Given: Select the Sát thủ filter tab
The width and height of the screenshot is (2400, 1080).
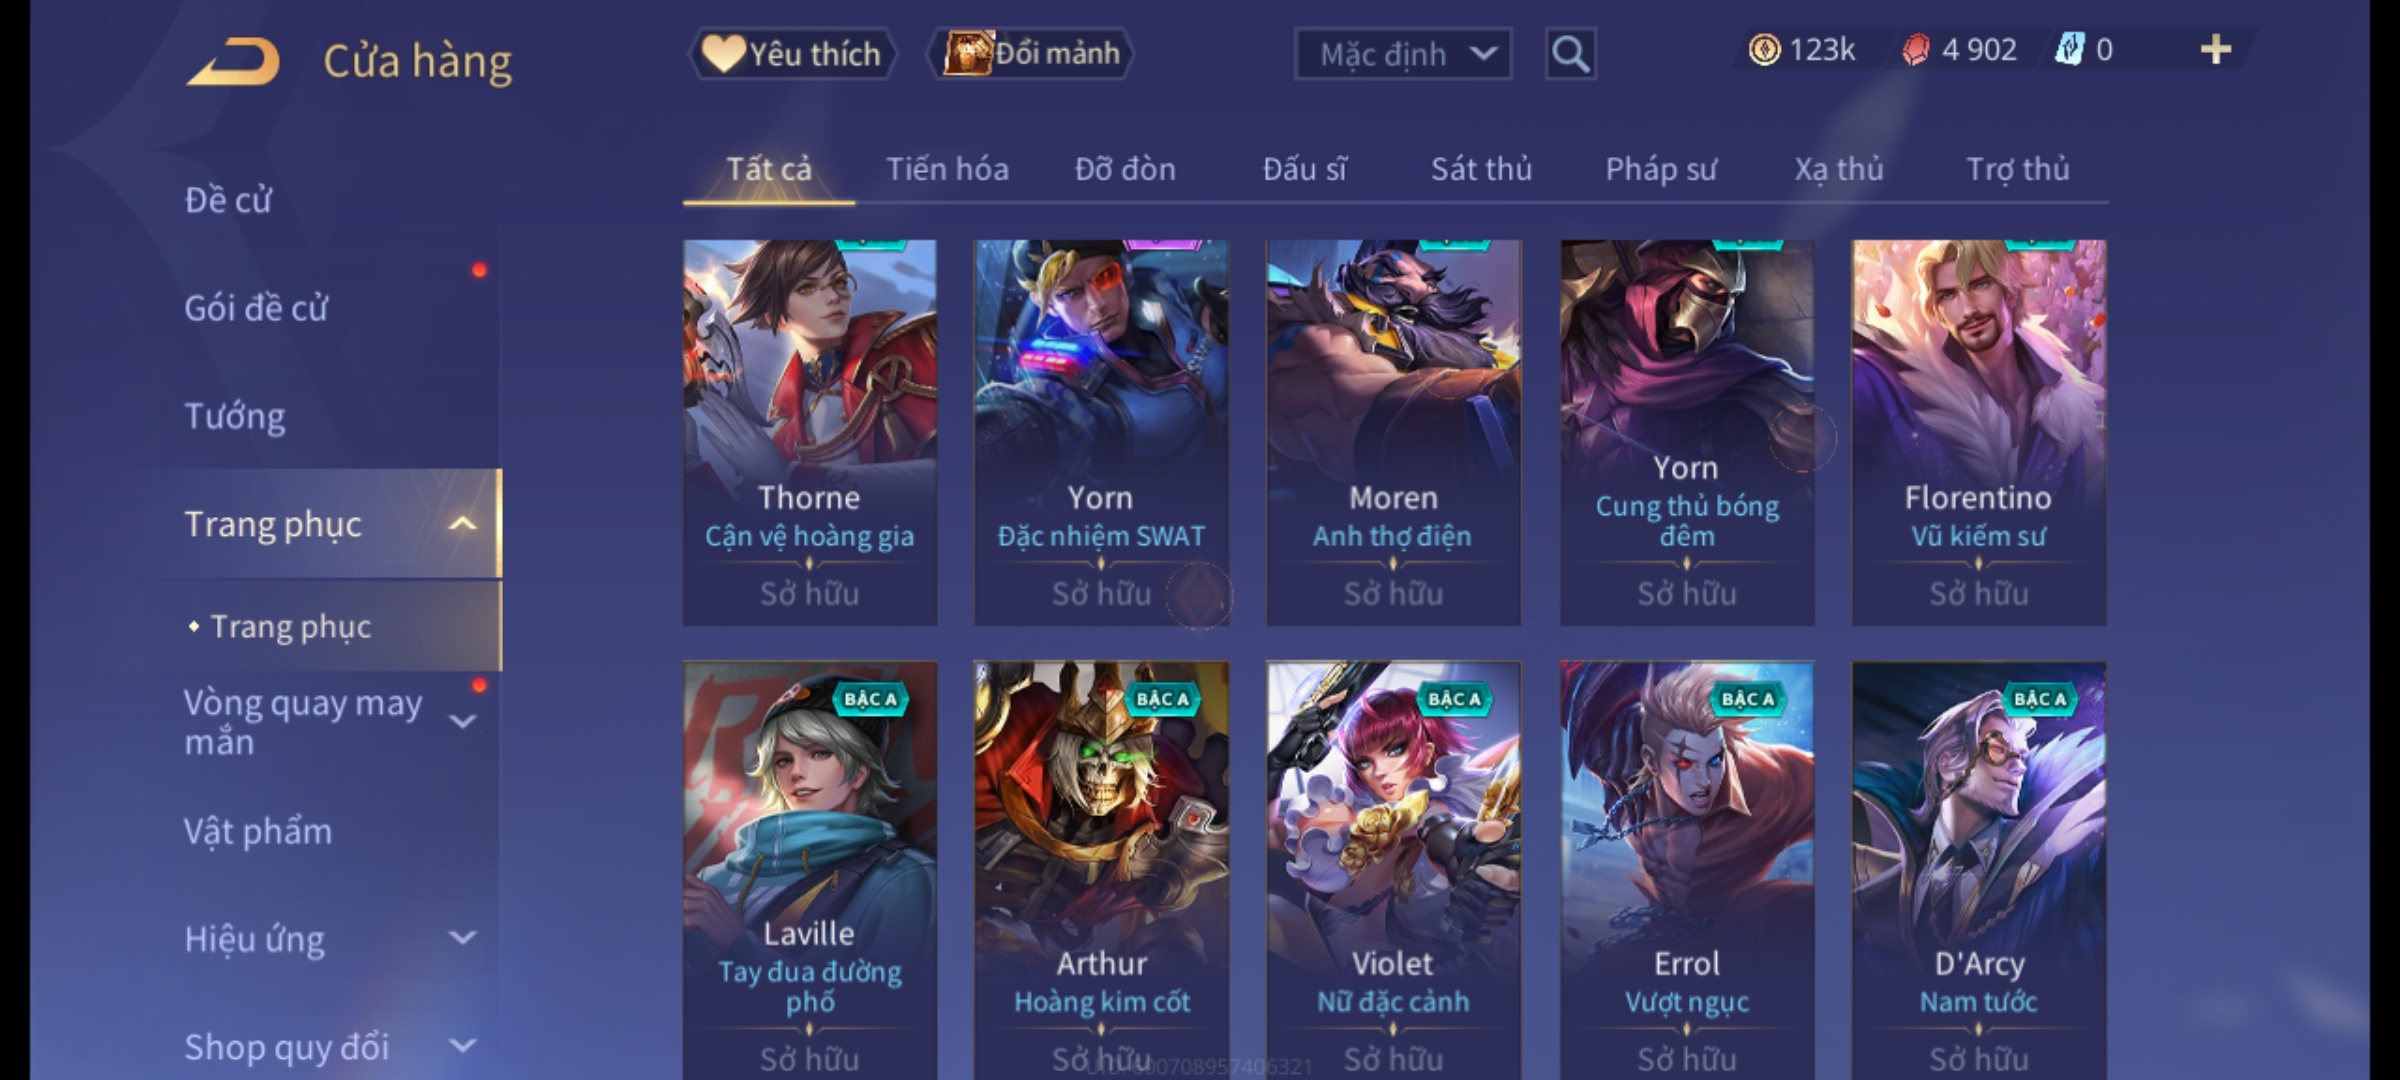Looking at the screenshot, I should tap(1481, 169).
